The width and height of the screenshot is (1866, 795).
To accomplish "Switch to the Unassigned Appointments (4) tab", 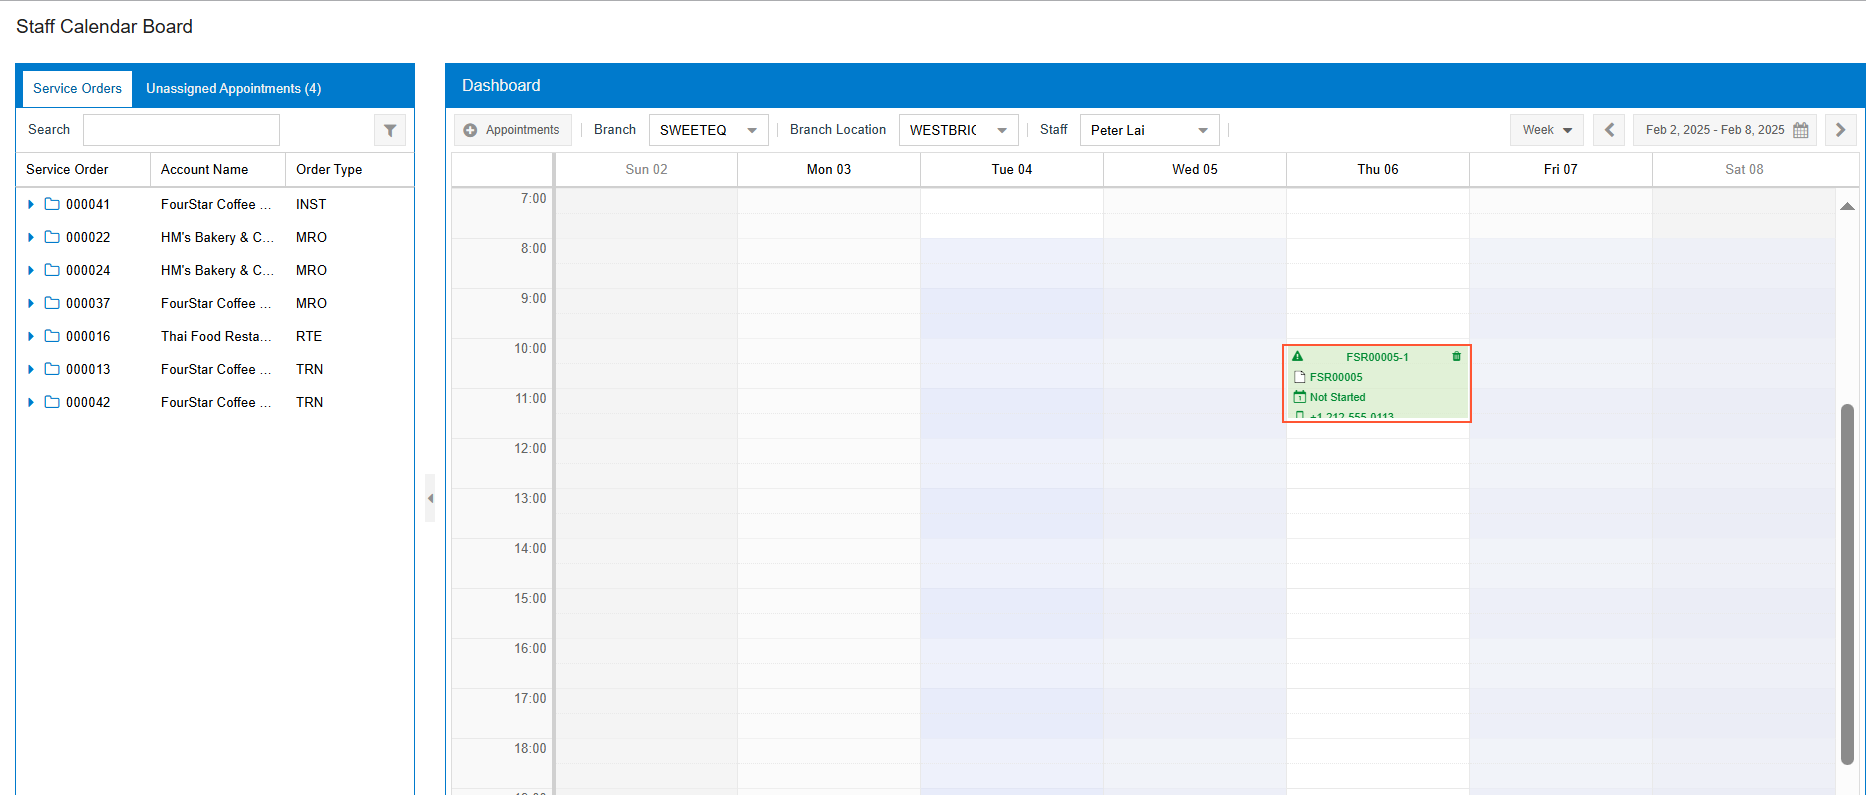I will tap(233, 88).
